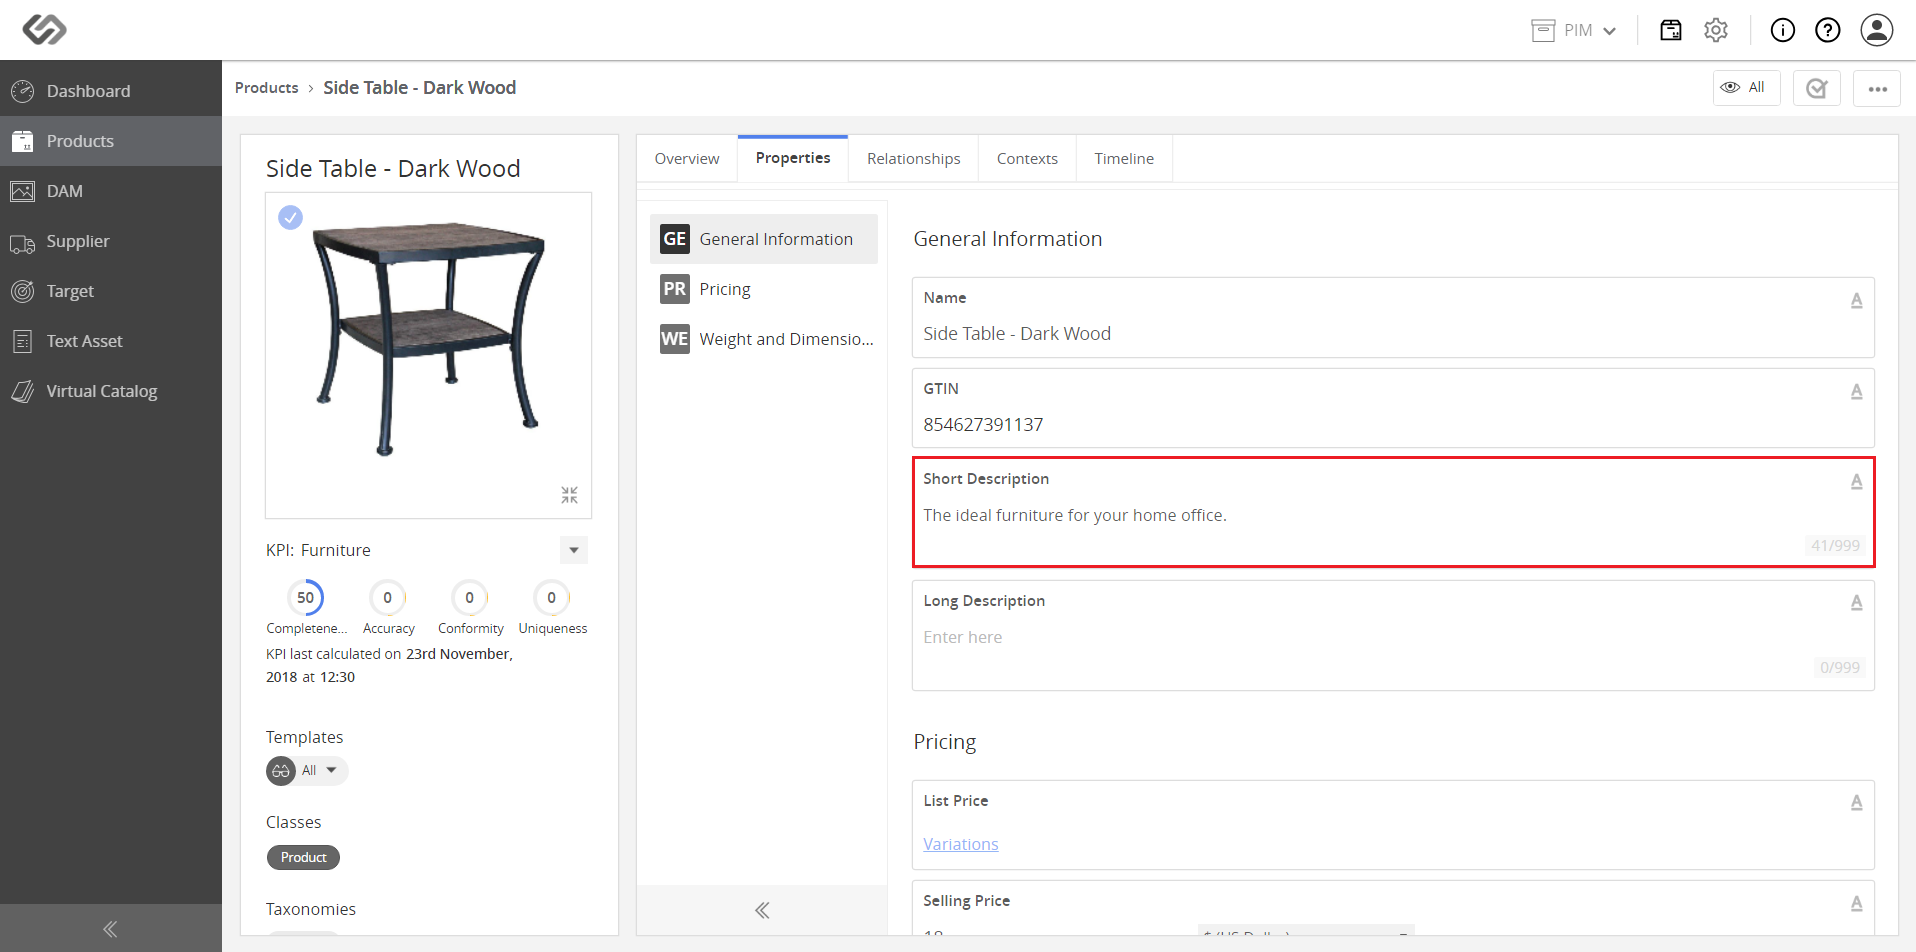The image size is (1916, 952).
Task: Collapse the left sidebar navigation
Action: coord(110,929)
